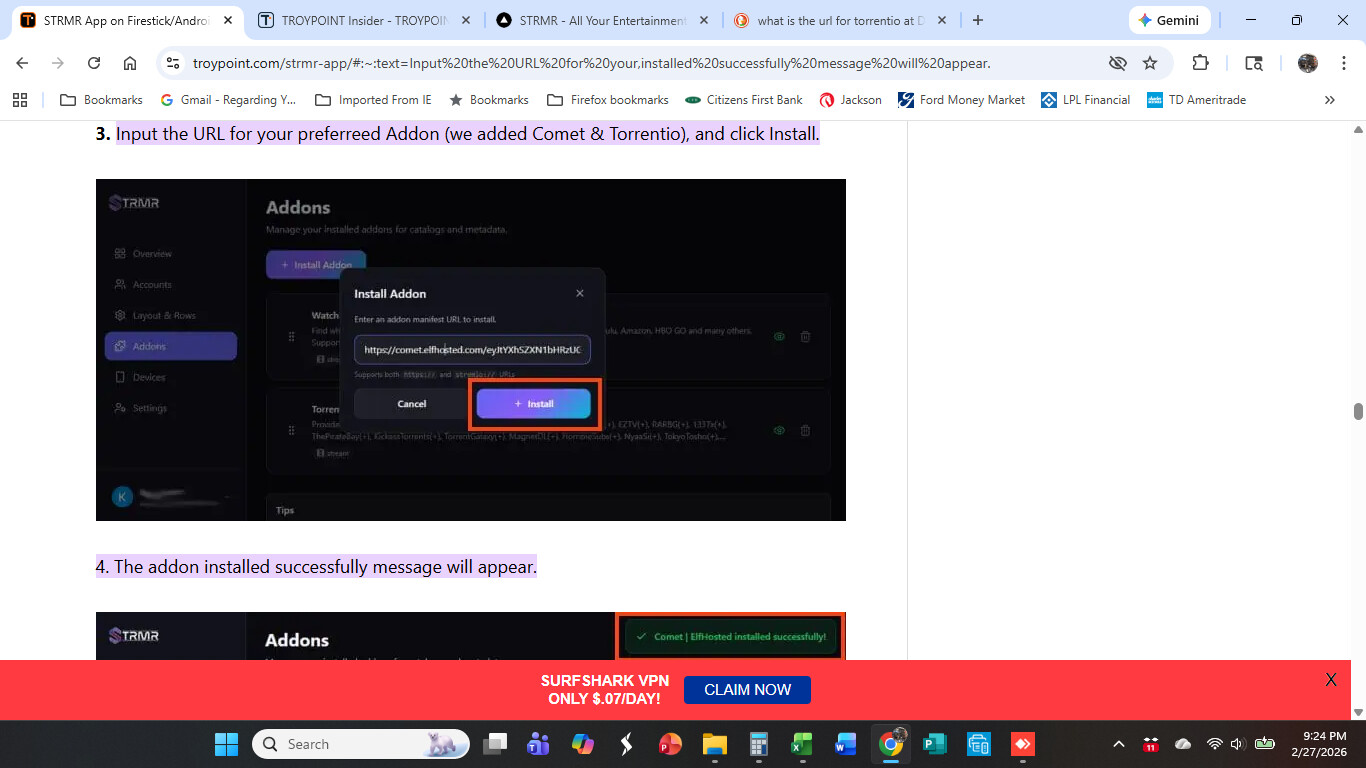This screenshot has width=1366, height=768.
Task: Show hidden system tray icons
Action: [x=1119, y=744]
